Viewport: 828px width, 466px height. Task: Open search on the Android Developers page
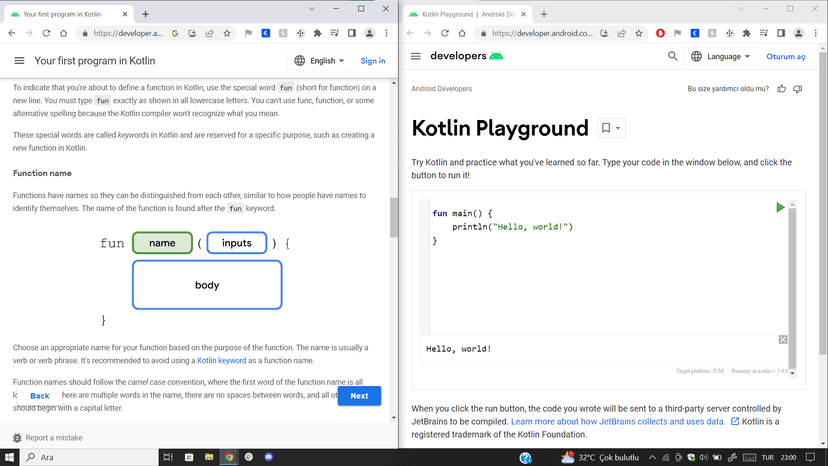(673, 57)
